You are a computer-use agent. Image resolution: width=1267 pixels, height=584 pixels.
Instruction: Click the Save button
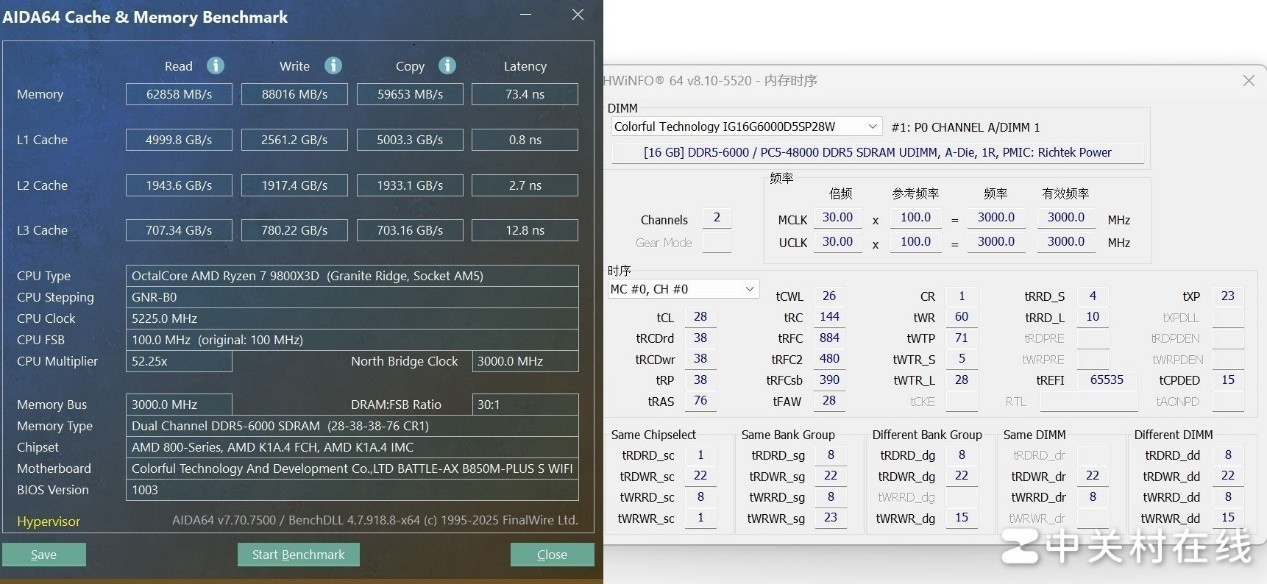click(x=44, y=554)
